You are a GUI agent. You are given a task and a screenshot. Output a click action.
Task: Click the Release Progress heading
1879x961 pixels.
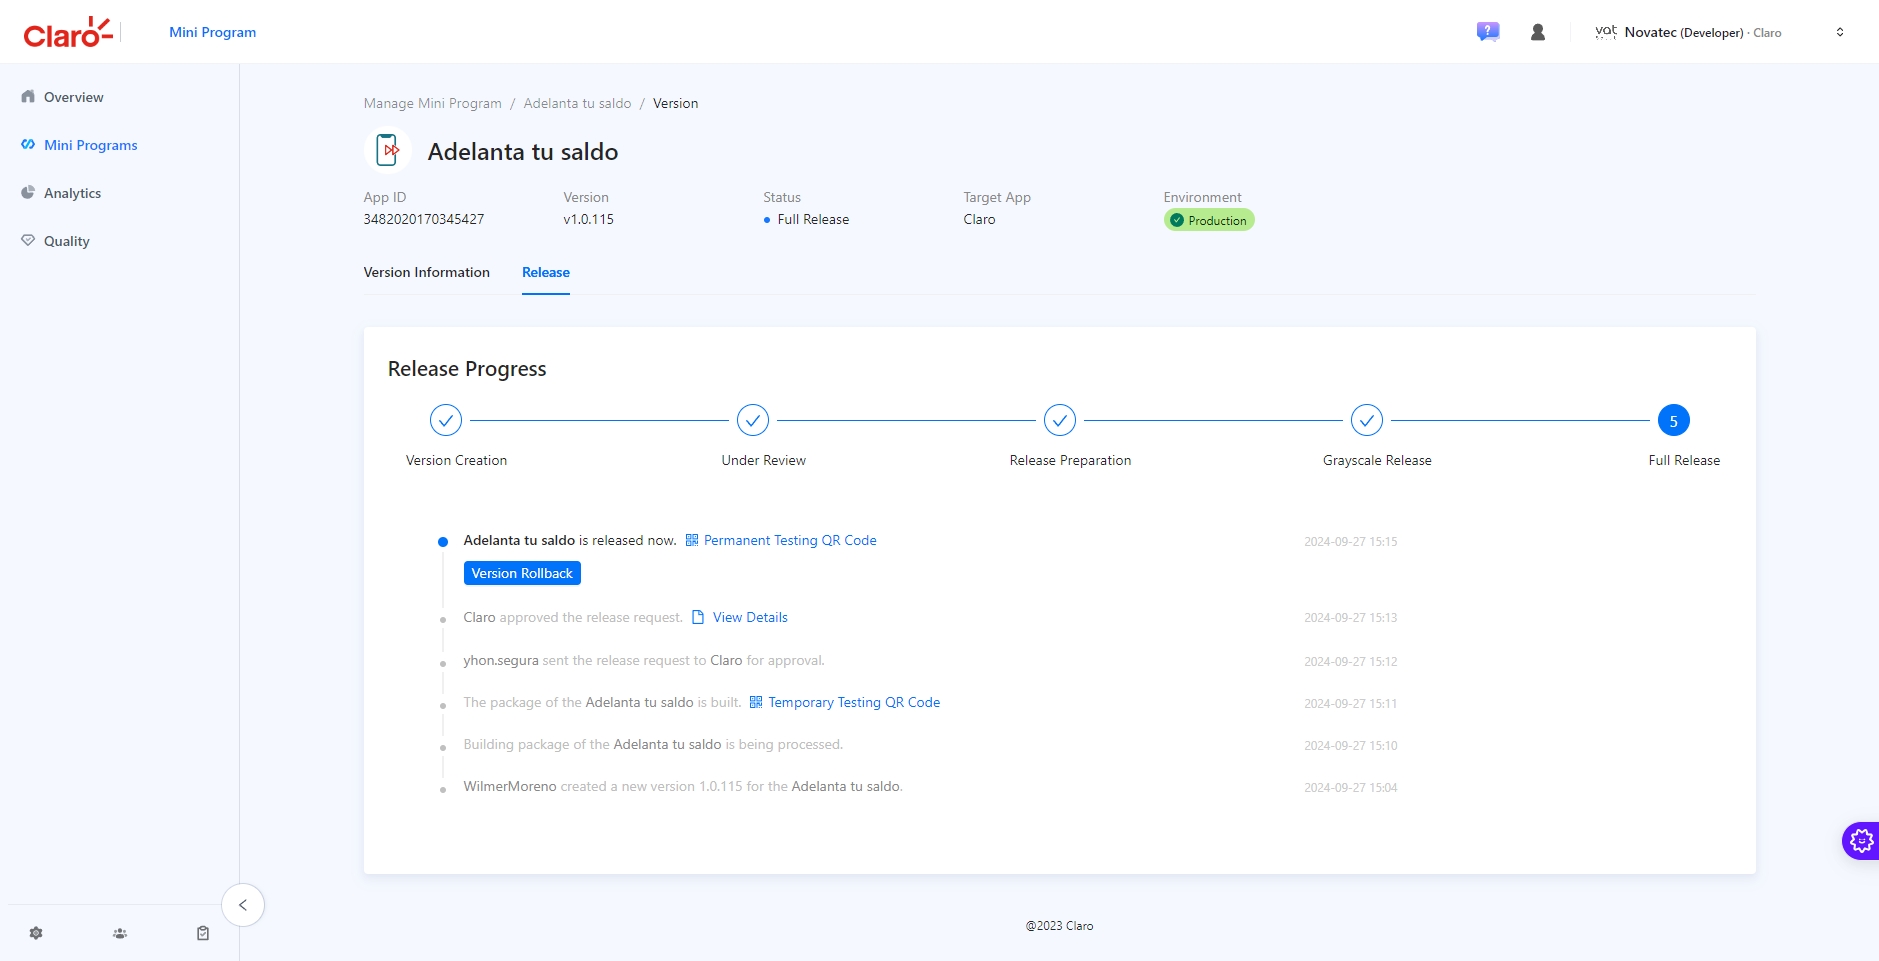point(467,369)
